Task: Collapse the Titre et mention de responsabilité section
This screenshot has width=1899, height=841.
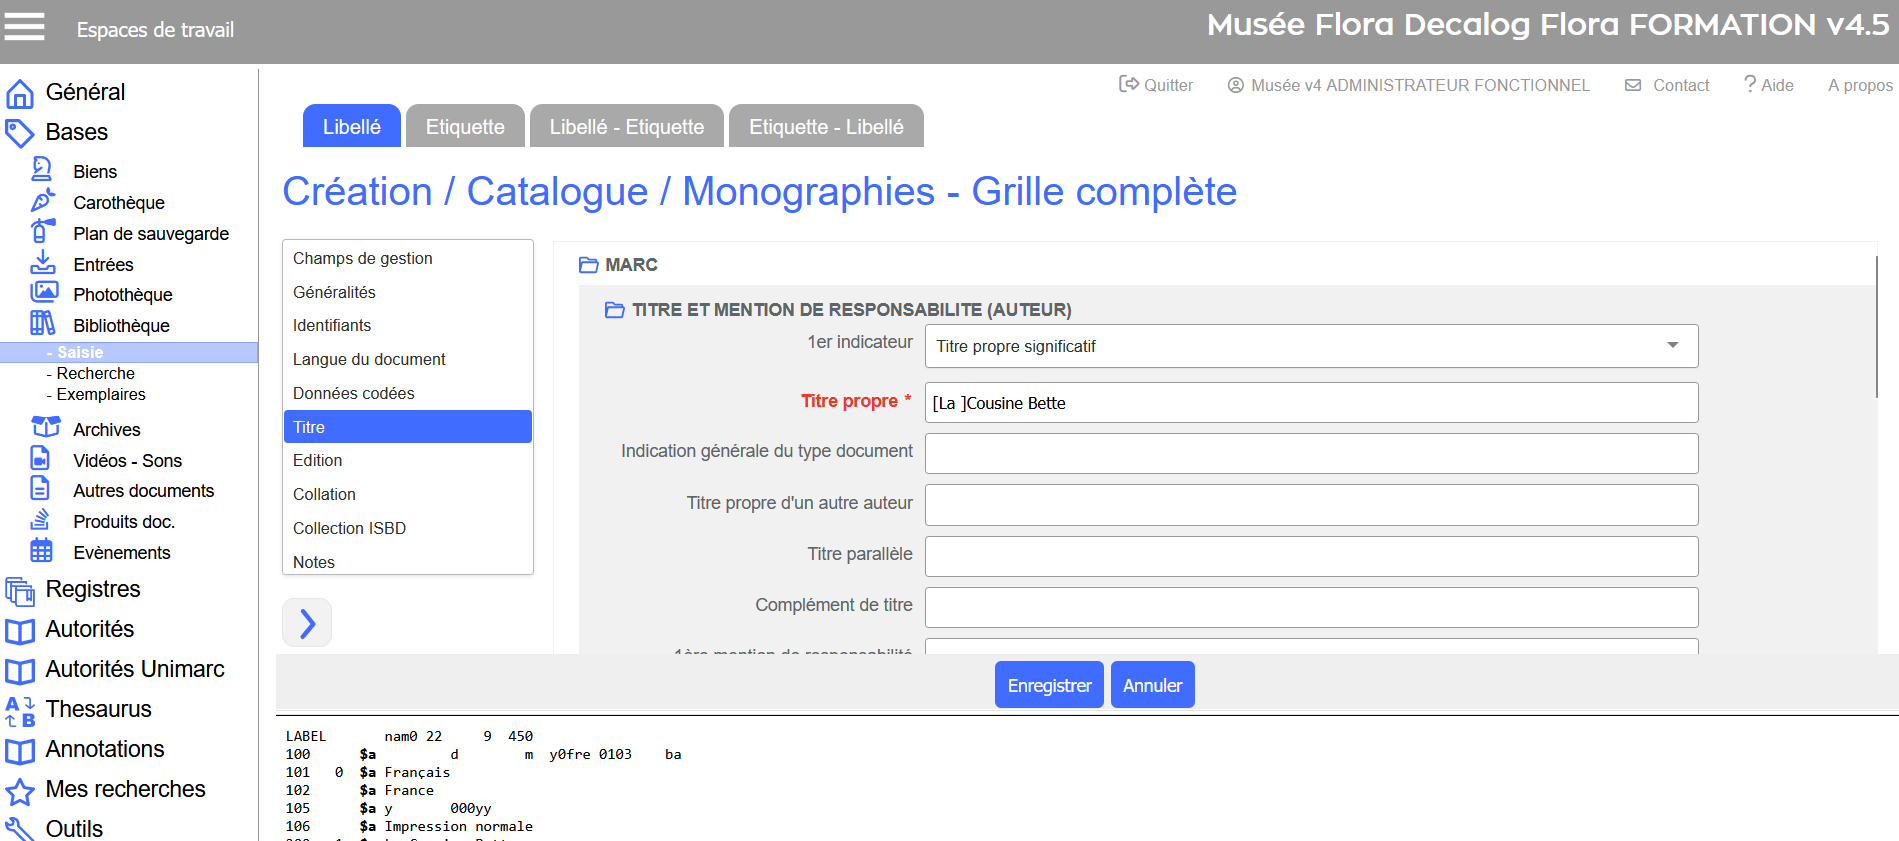Action: coord(615,310)
